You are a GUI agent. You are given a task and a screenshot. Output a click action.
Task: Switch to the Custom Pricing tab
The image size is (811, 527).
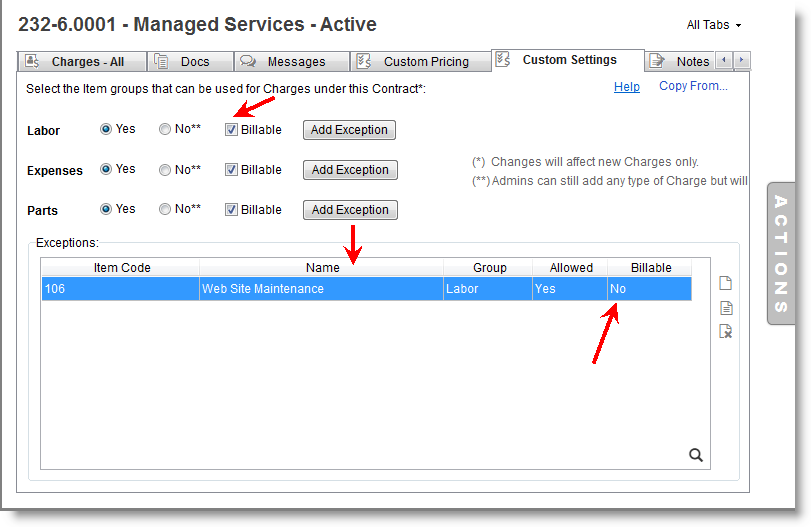(420, 62)
